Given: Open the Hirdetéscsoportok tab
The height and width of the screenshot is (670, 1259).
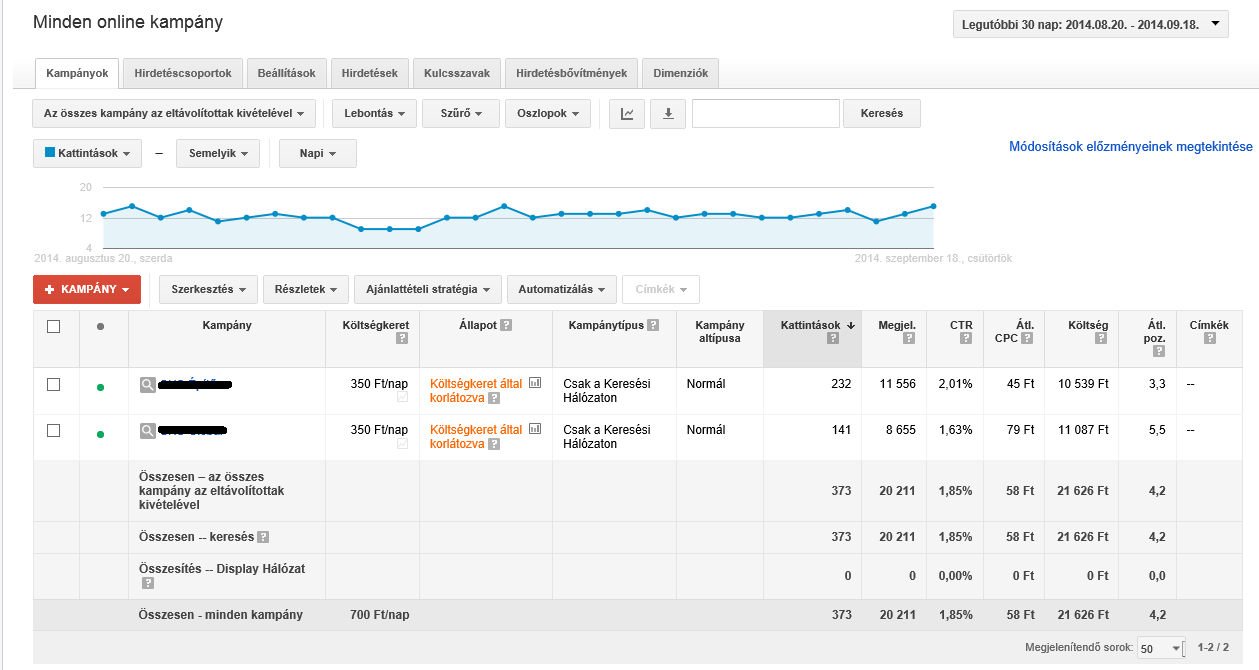Looking at the screenshot, I should pos(183,73).
